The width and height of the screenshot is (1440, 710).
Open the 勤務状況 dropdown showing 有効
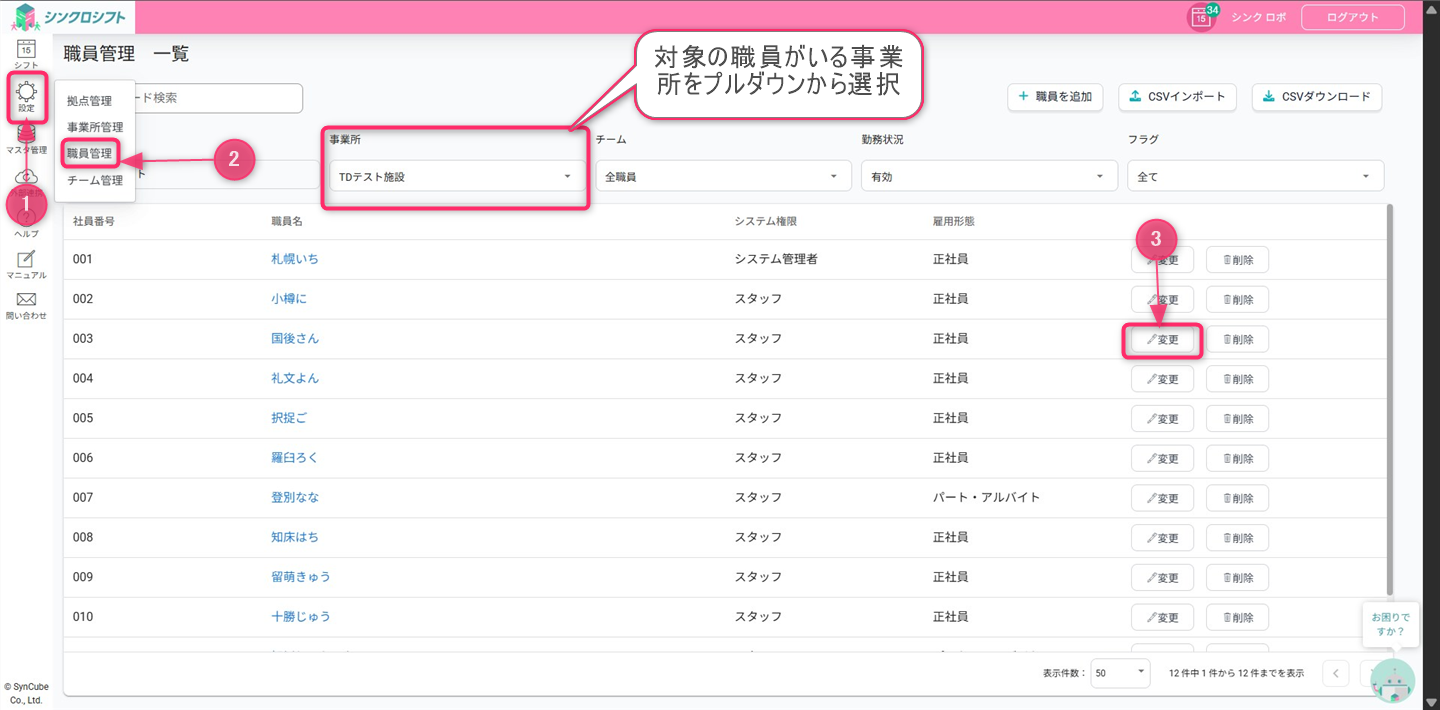coord(989,176)
